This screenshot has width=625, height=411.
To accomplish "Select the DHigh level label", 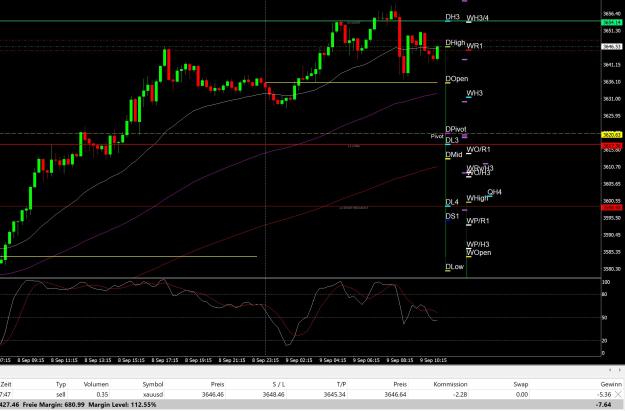I will 455,43.
